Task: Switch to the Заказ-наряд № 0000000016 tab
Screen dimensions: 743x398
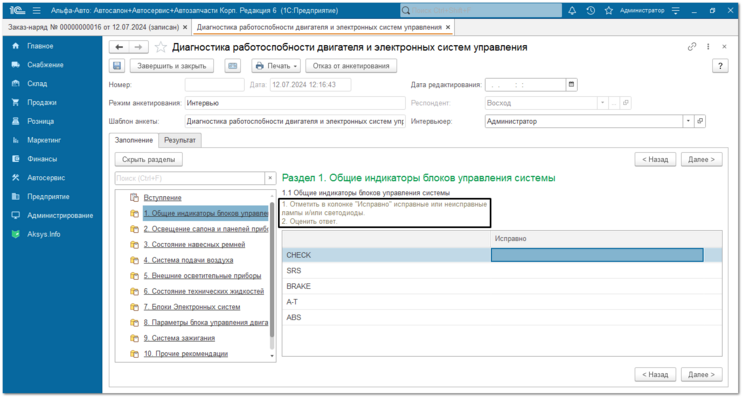Action: pyautogui.click(x=93, y=27)
